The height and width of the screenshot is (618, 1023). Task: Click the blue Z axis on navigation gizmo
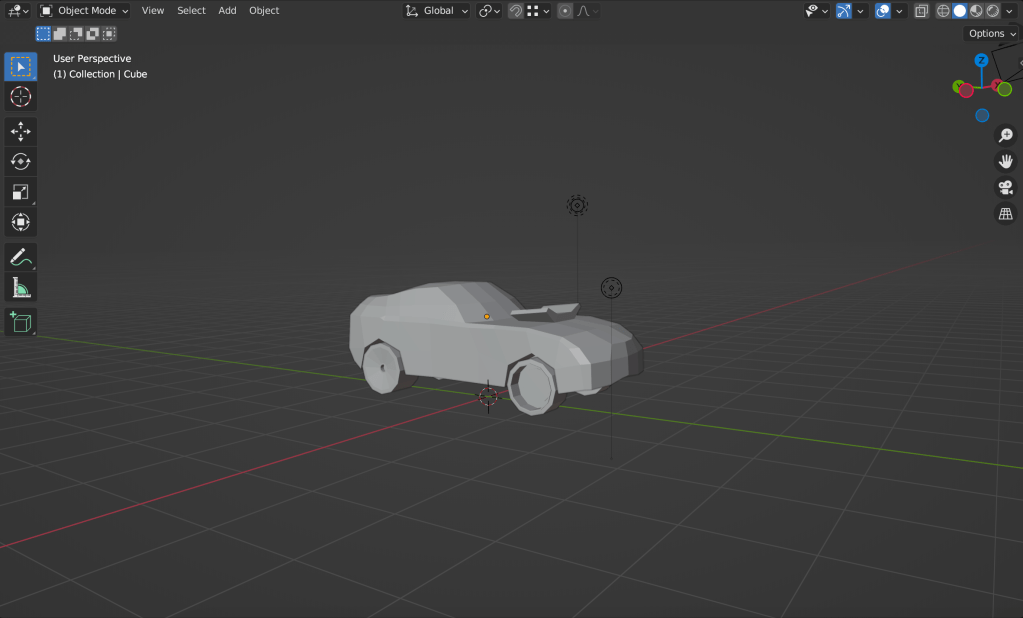[x=982, y=61]
